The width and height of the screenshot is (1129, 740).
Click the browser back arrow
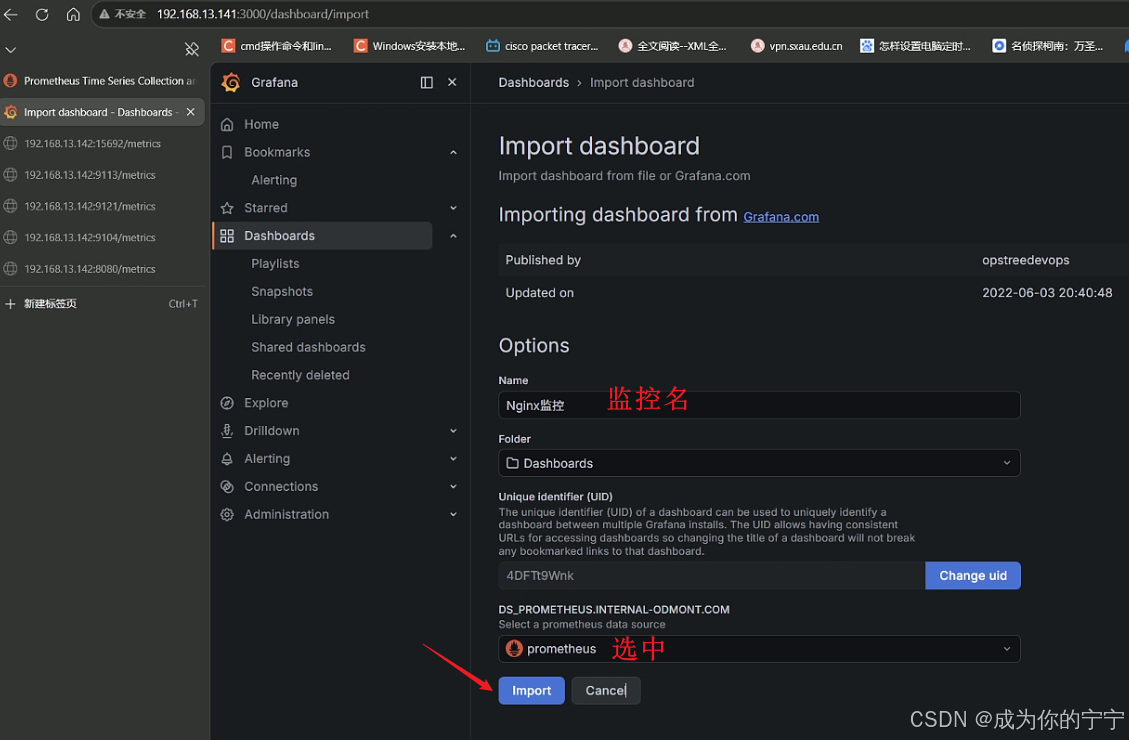11,14
